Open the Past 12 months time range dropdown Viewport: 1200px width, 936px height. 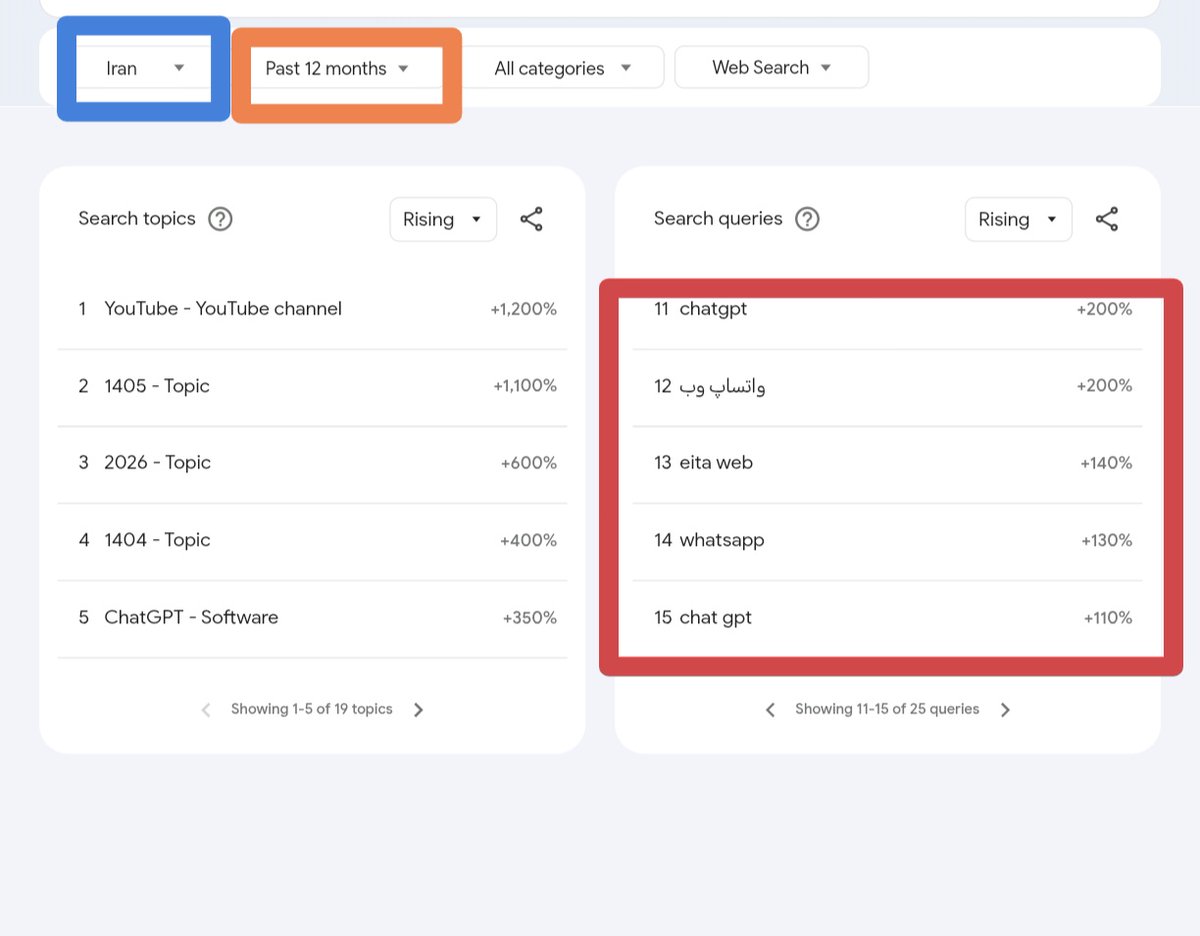346,68
